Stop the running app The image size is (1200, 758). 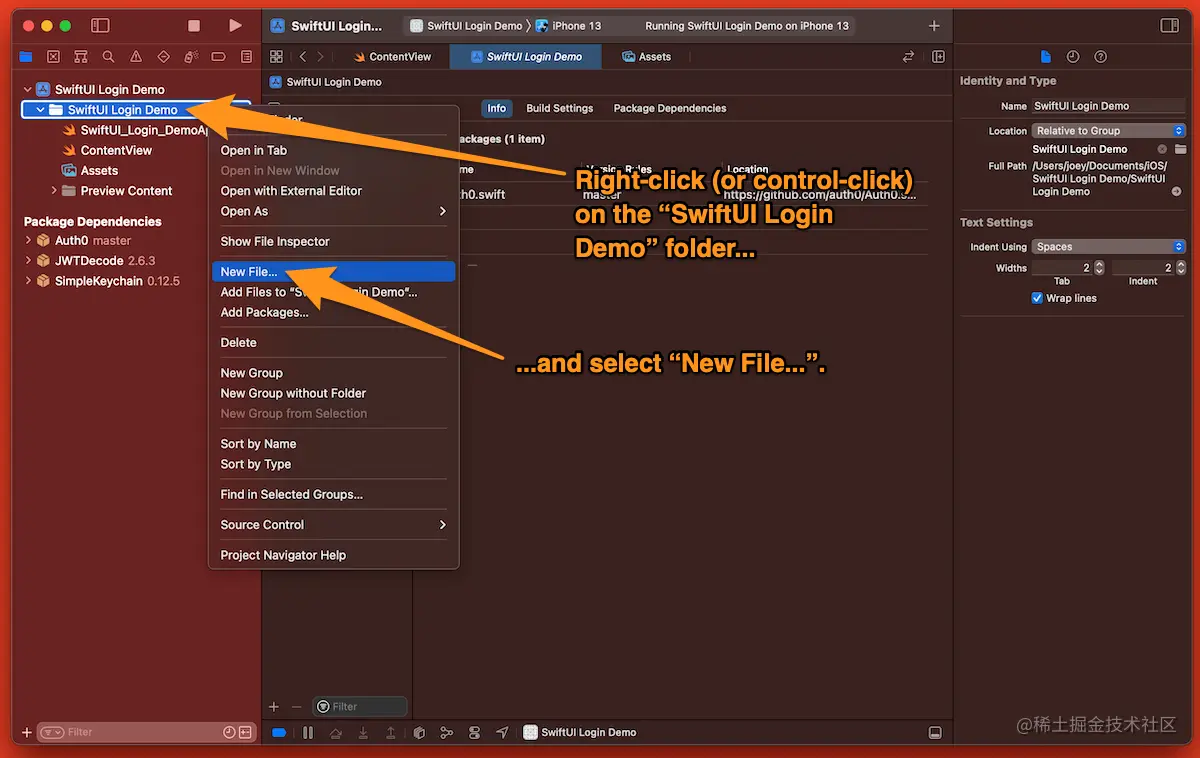(194, 25)
